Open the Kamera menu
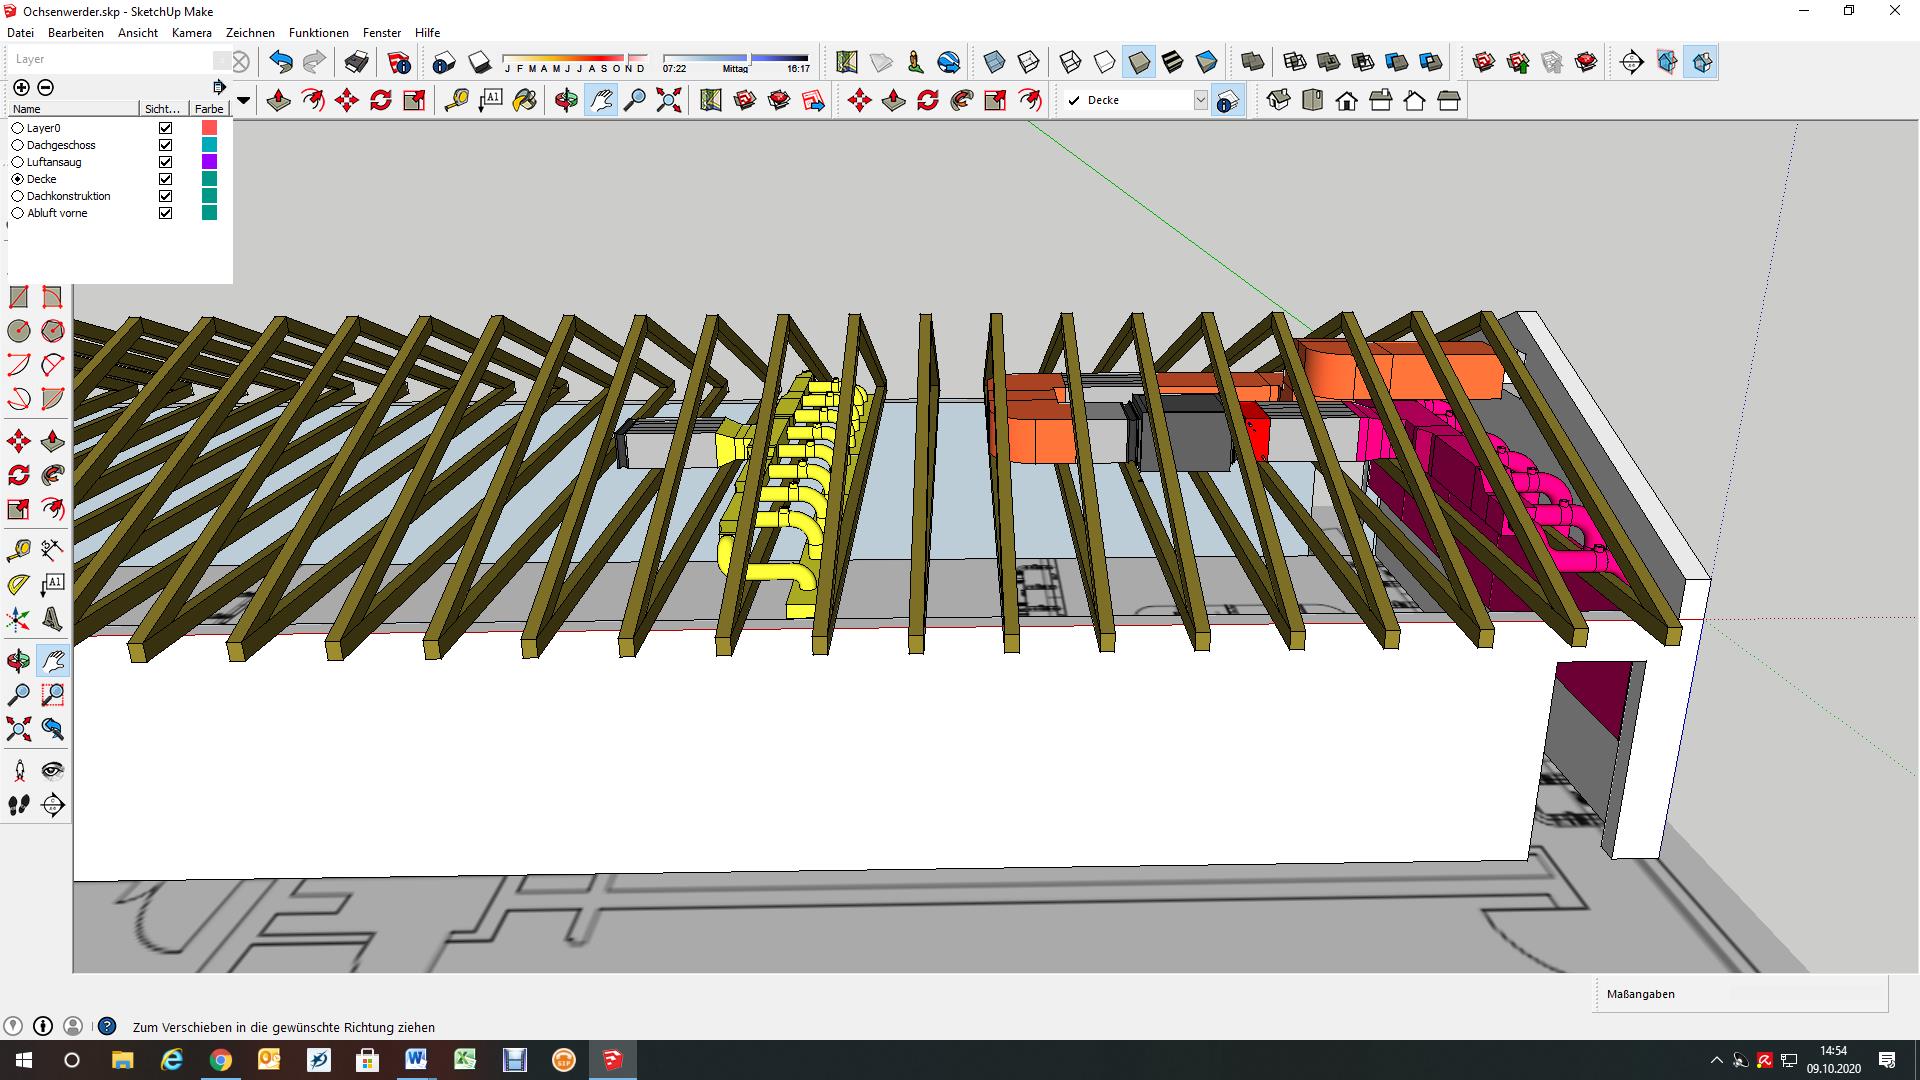 191,32
